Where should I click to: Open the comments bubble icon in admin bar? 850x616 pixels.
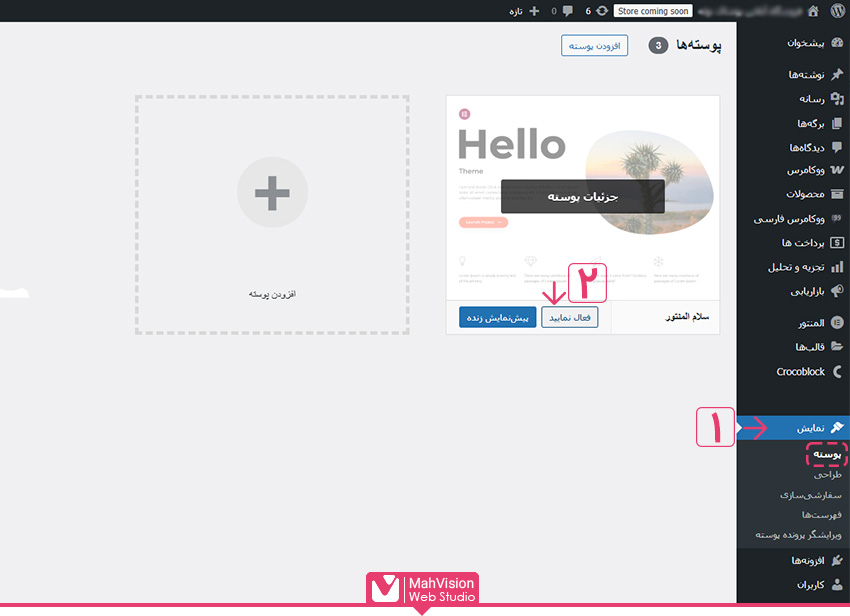pos(569,11)
